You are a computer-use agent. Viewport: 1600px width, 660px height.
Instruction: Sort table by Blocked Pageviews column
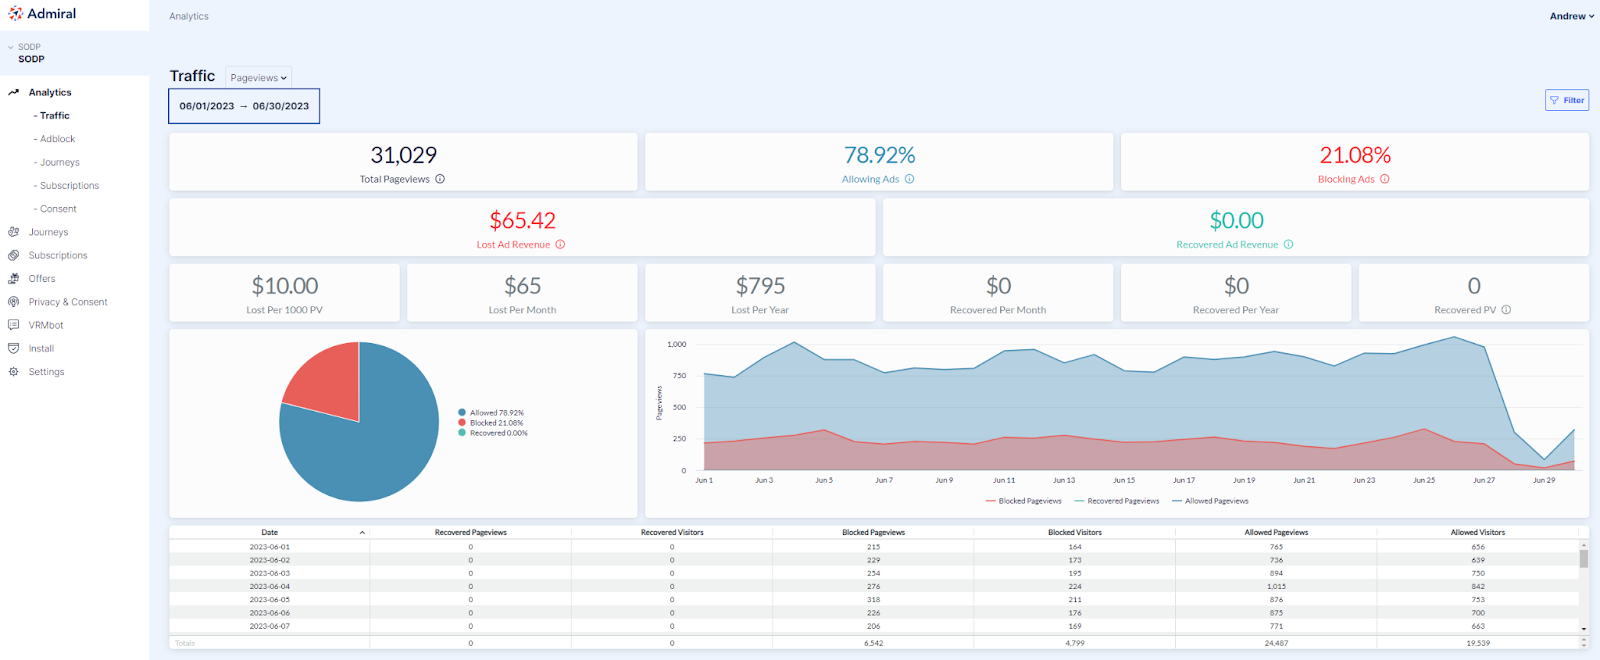(x=874, y=533)
